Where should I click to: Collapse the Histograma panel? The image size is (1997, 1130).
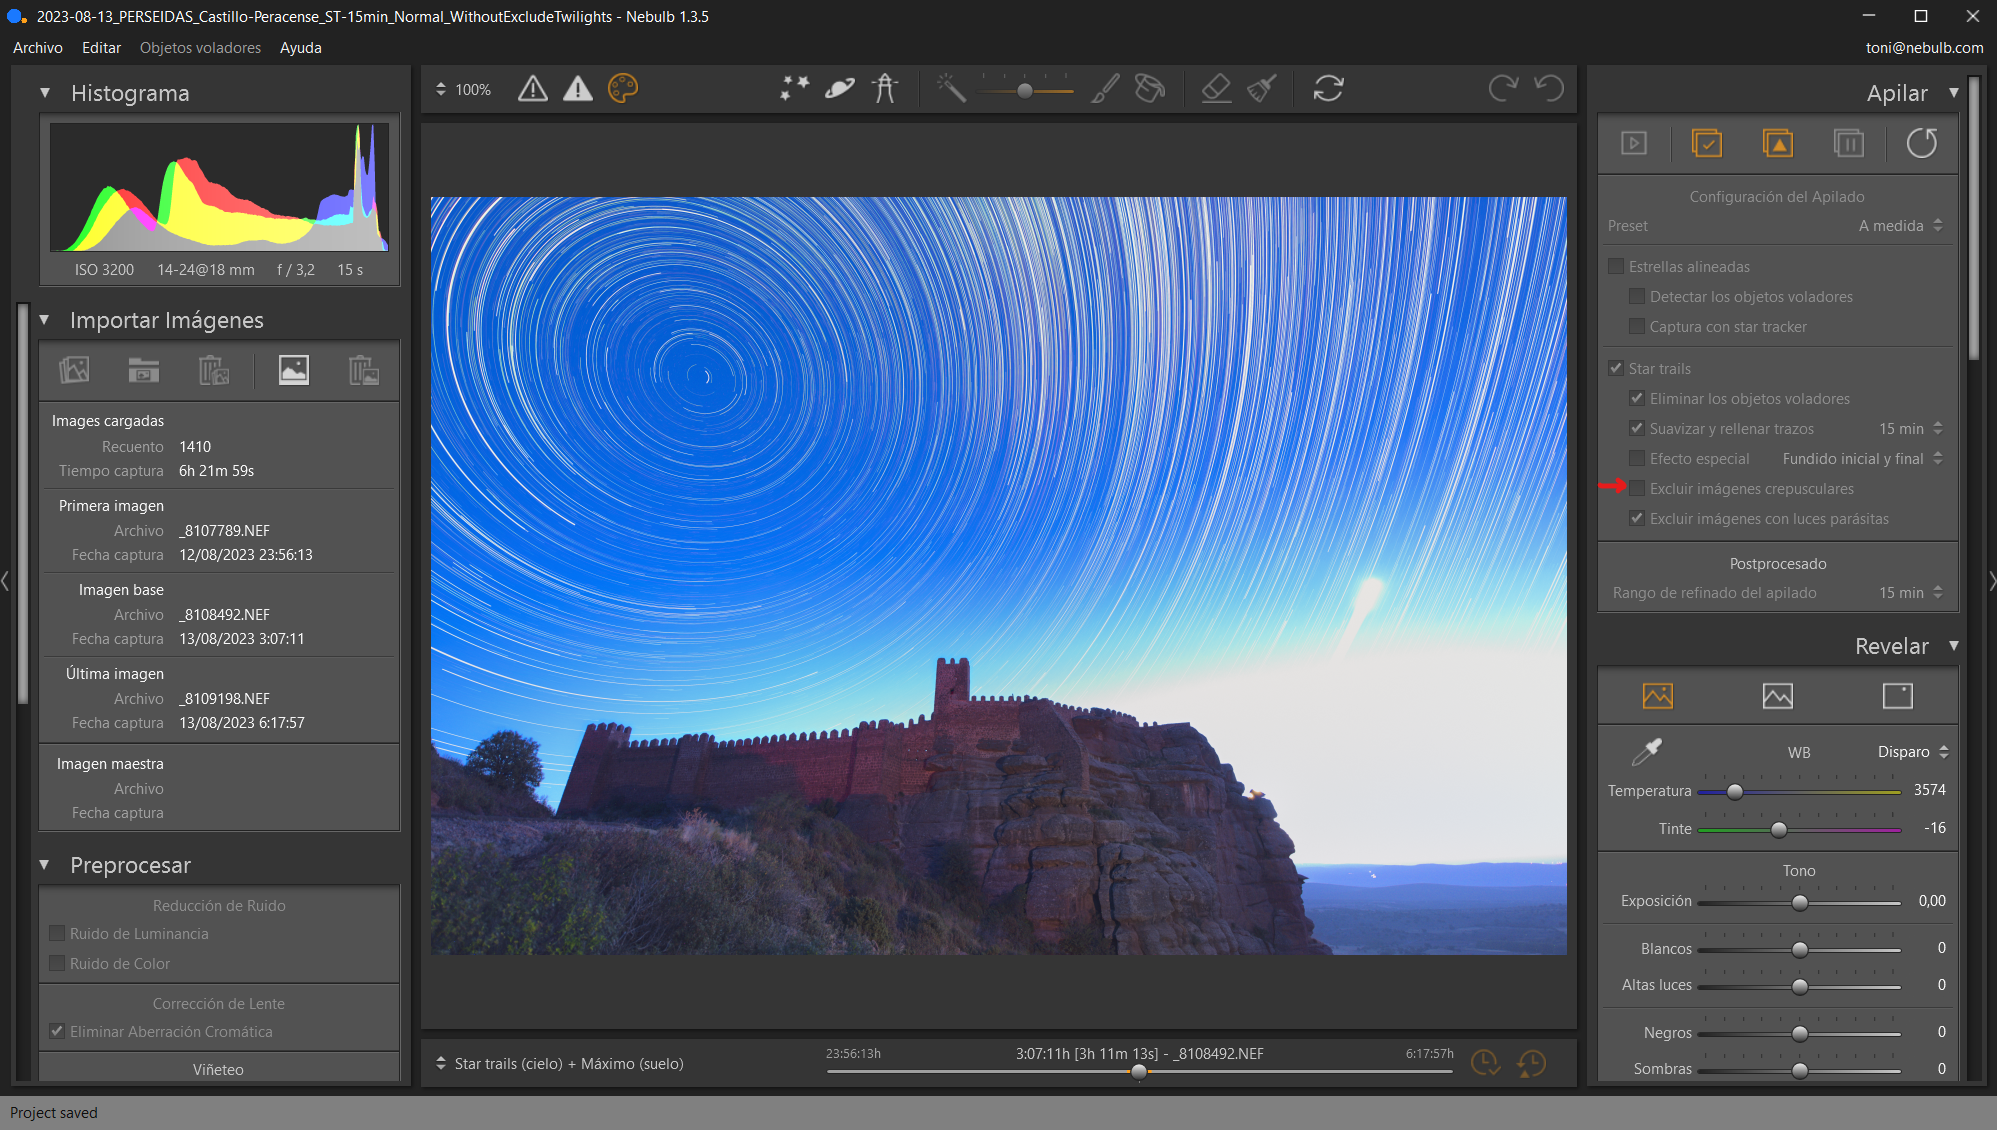point(44,93)
